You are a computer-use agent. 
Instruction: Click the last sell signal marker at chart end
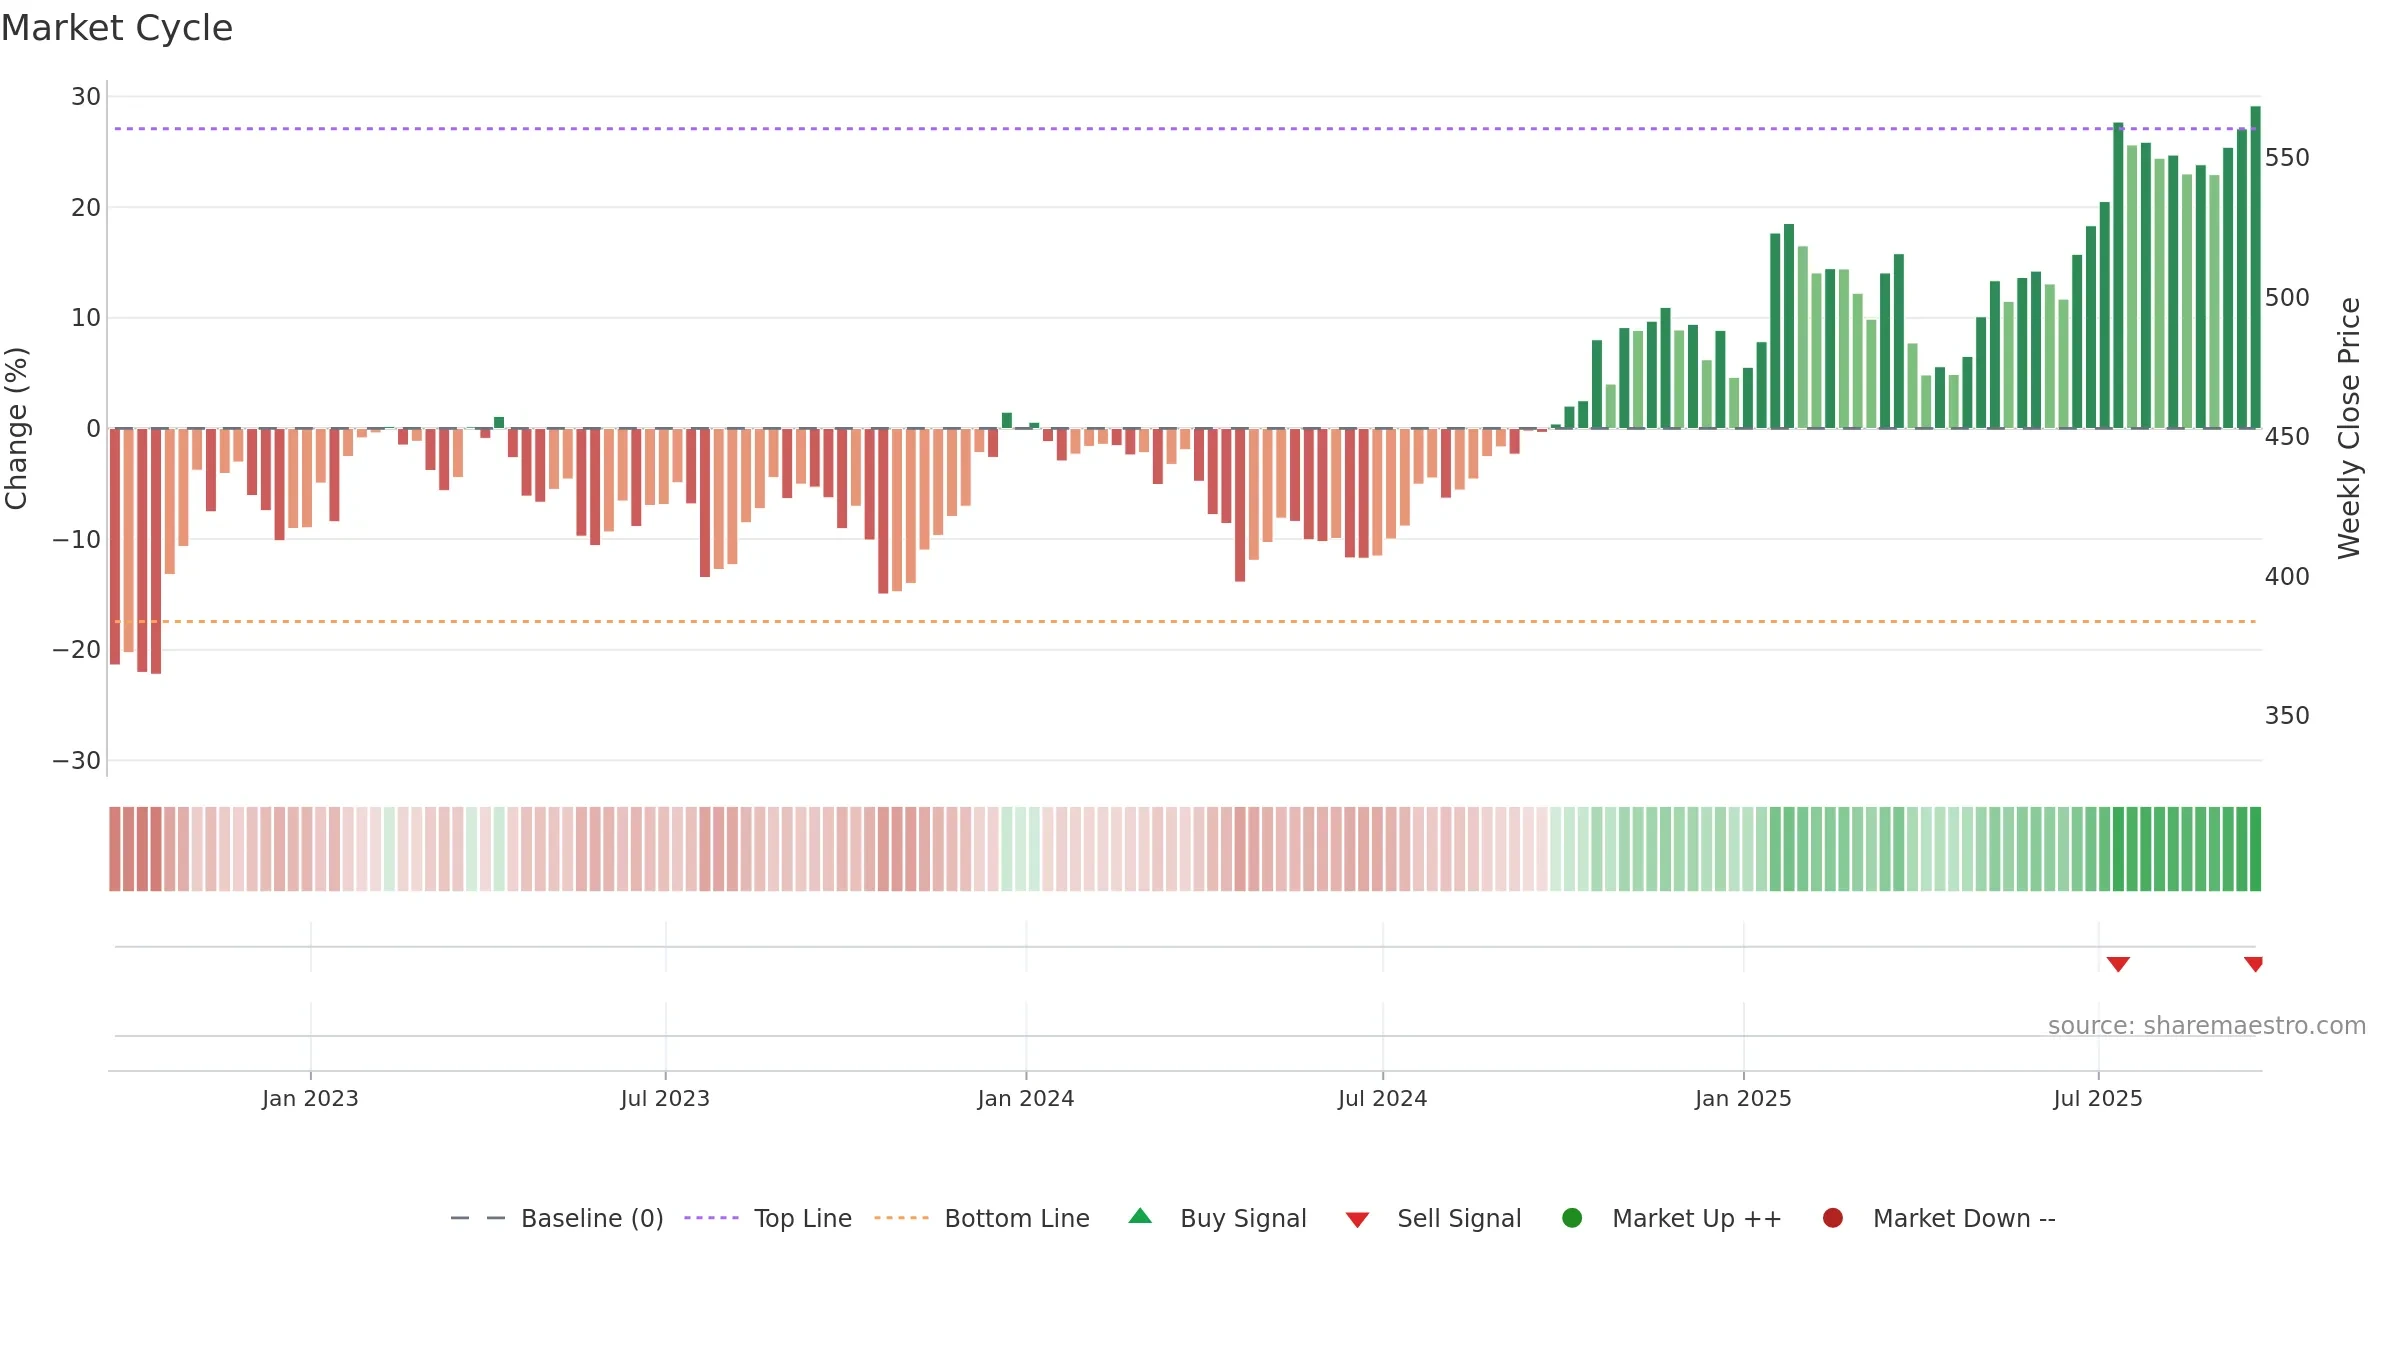pos(2254,964)
